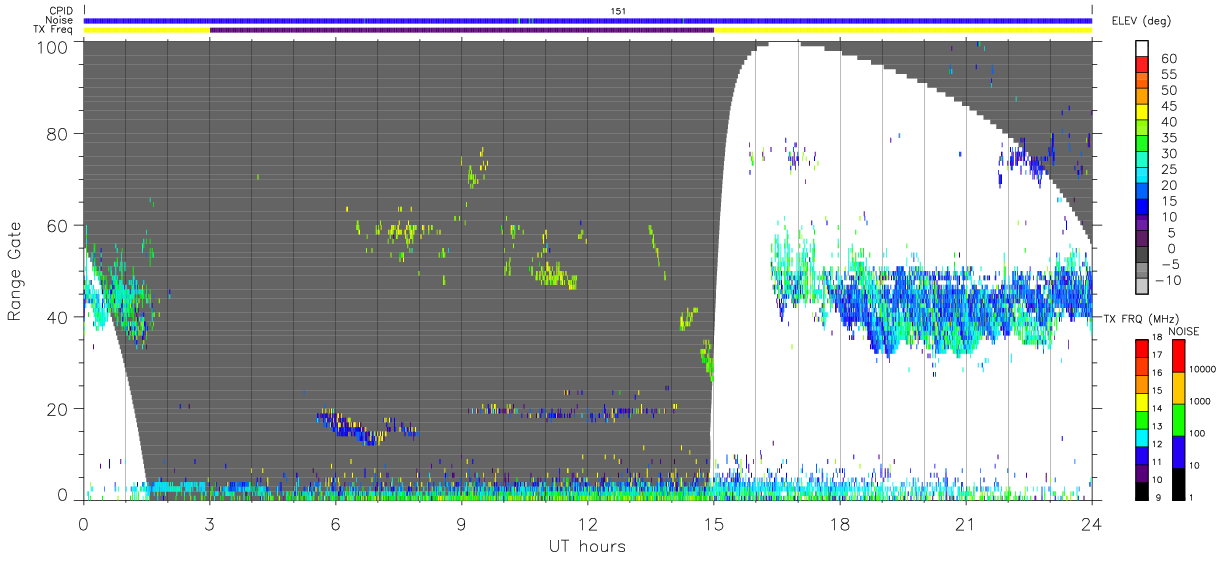
Task: Click the yellow TX Freq bar segment after hour 15
Action: pos(903,30)
